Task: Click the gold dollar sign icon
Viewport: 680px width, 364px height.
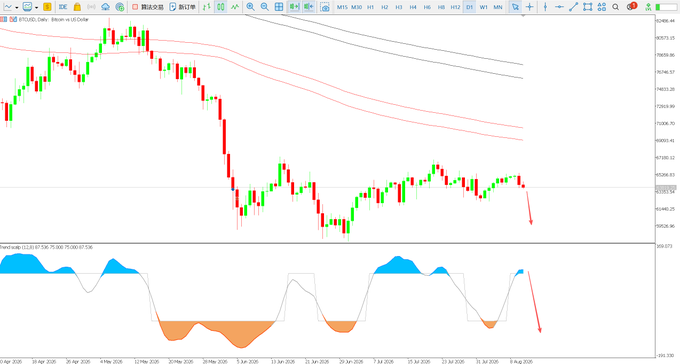Action: click(x=47, y=7)
